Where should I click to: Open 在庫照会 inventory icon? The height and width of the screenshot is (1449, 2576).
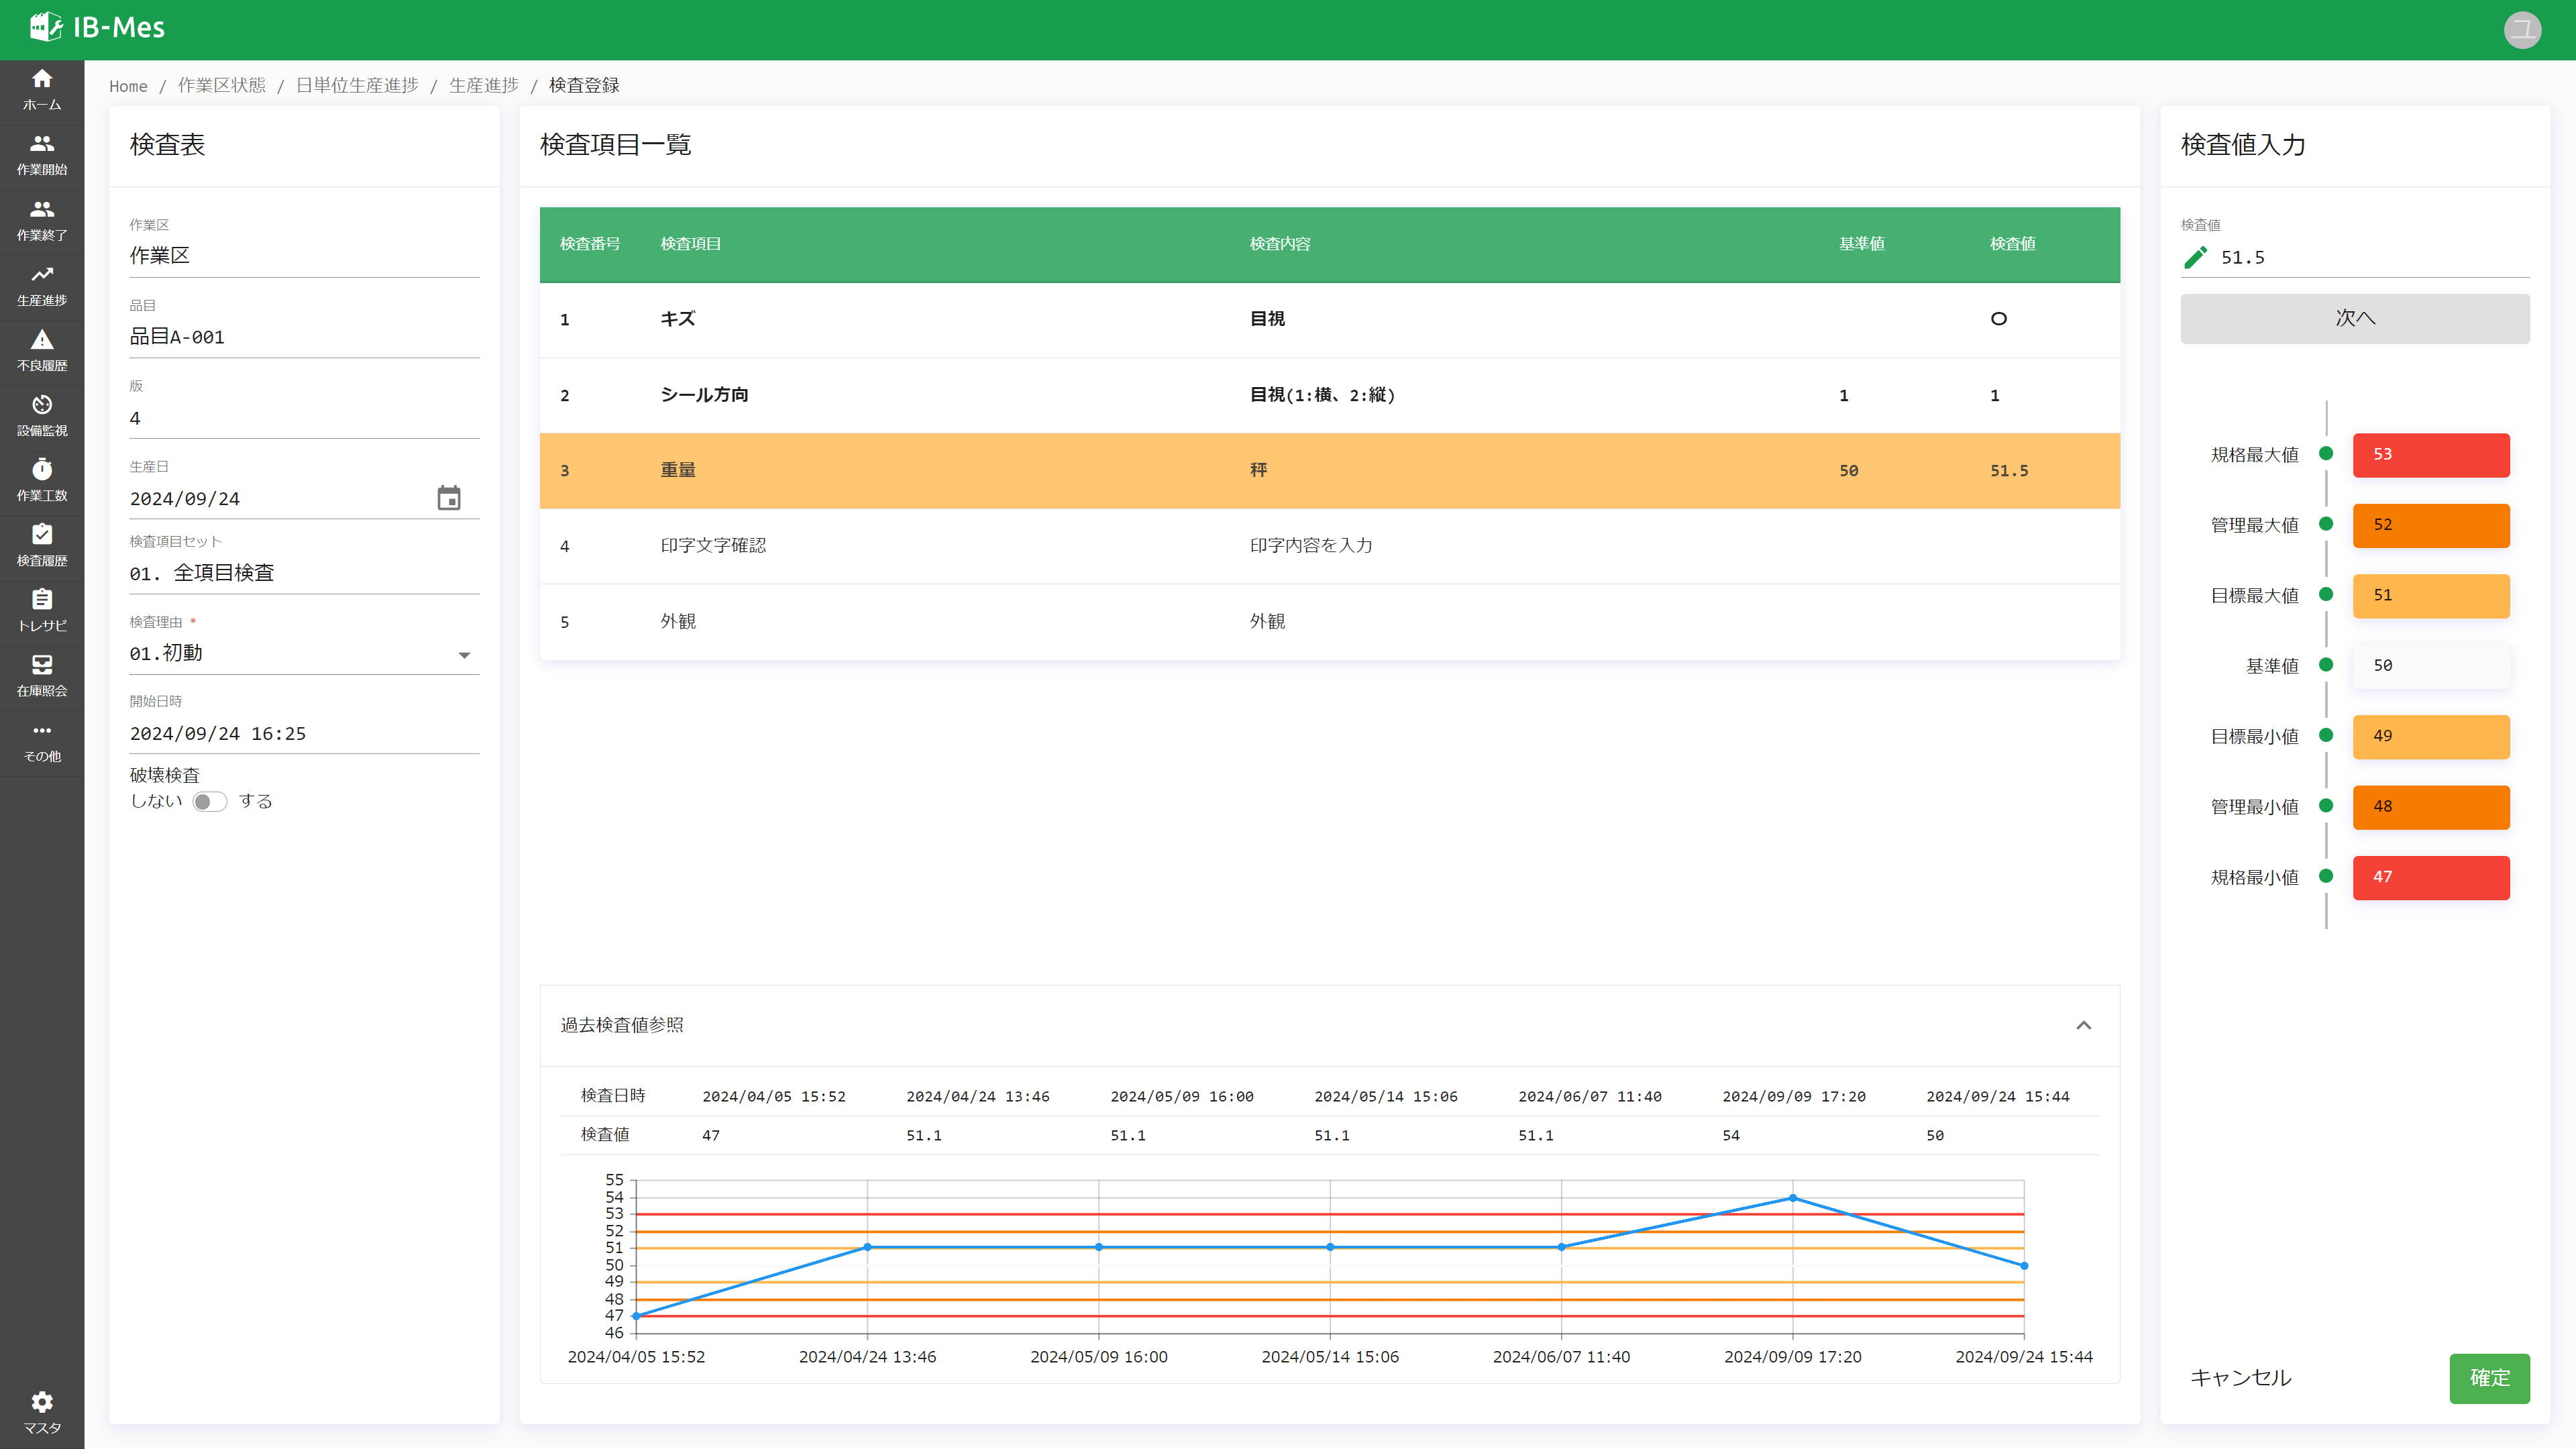pos(42,676)
